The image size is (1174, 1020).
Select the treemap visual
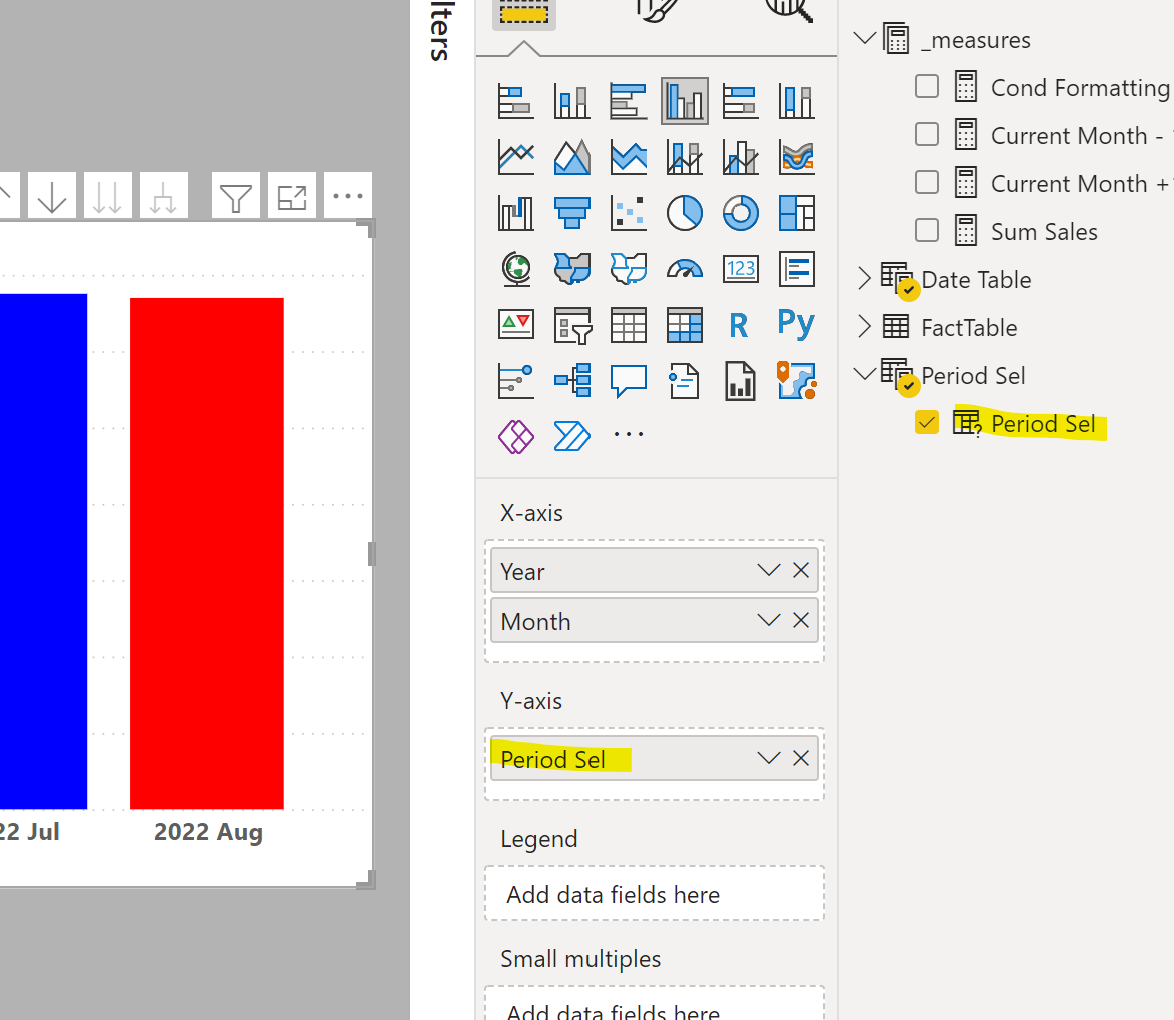797,213
